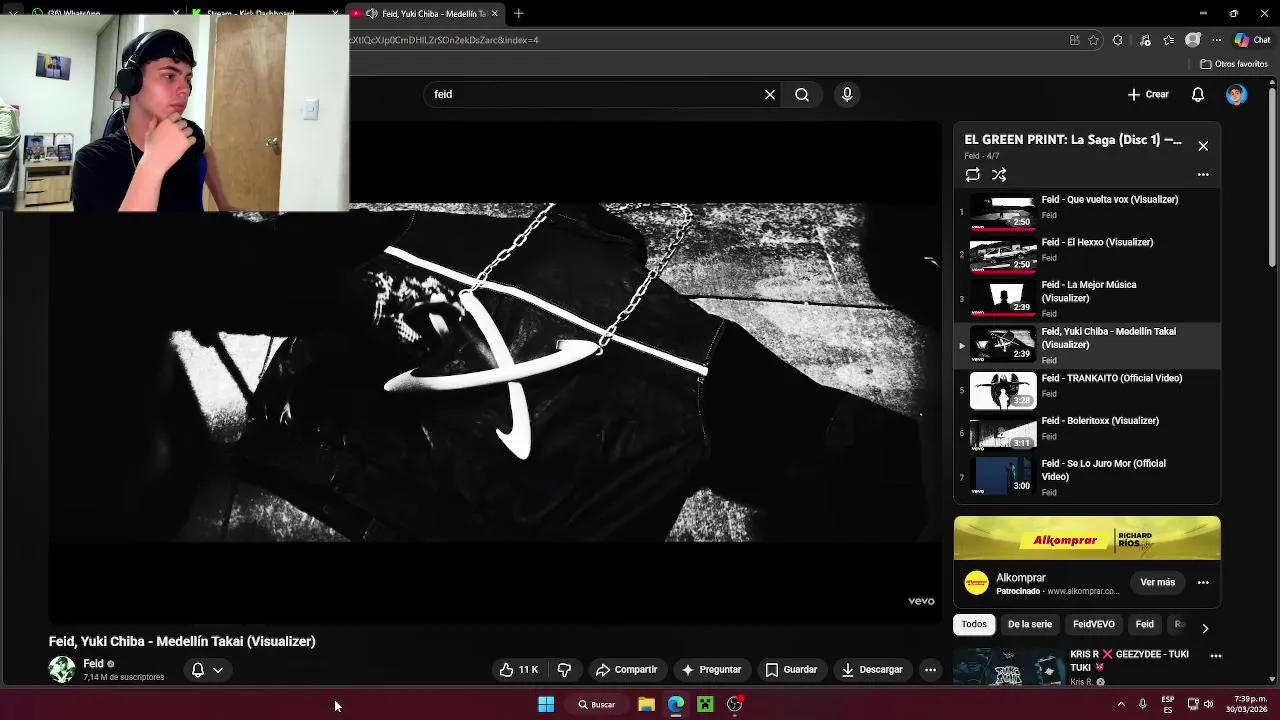
Task: Open File Explorer from taskbar
Action: pyautogui.click(x=646, y=705)
